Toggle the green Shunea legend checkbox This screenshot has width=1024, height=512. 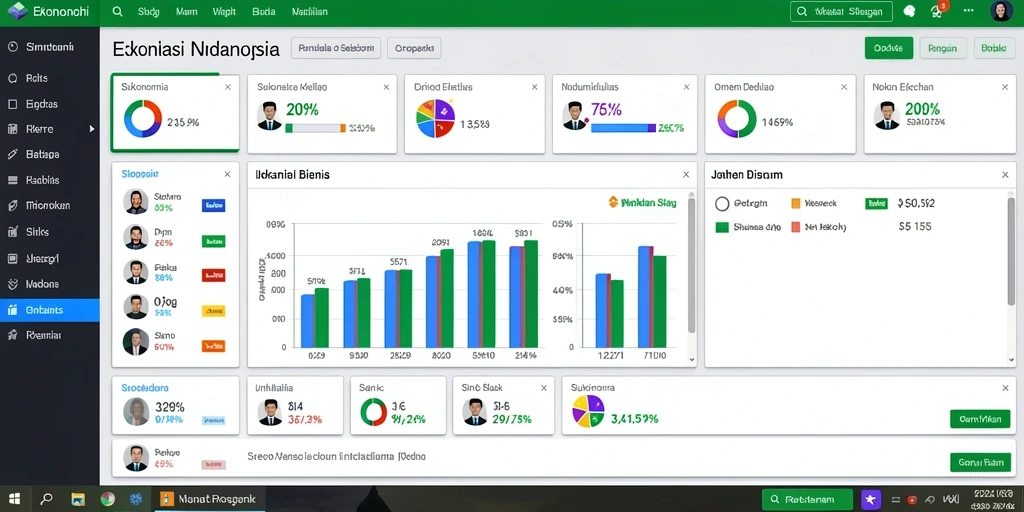pyautogui.click(x=722, y=227)
